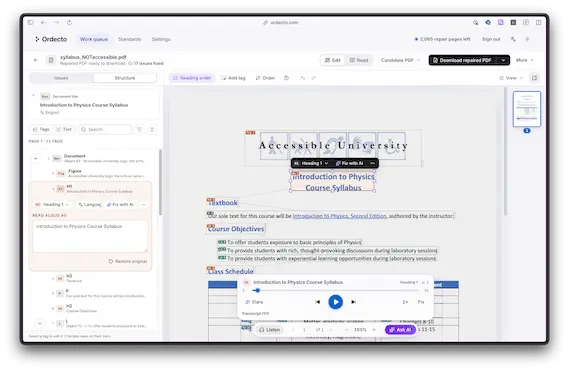The height and width of the screenshot is (371, 569).
Task: Expand the L list tree node
Action: [x=40, y=323]
